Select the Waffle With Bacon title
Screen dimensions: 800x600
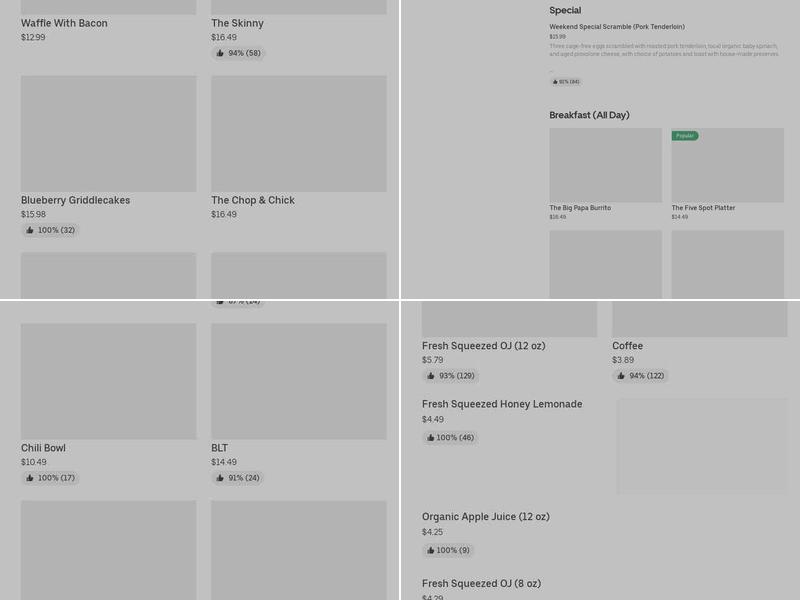point(64,23)
